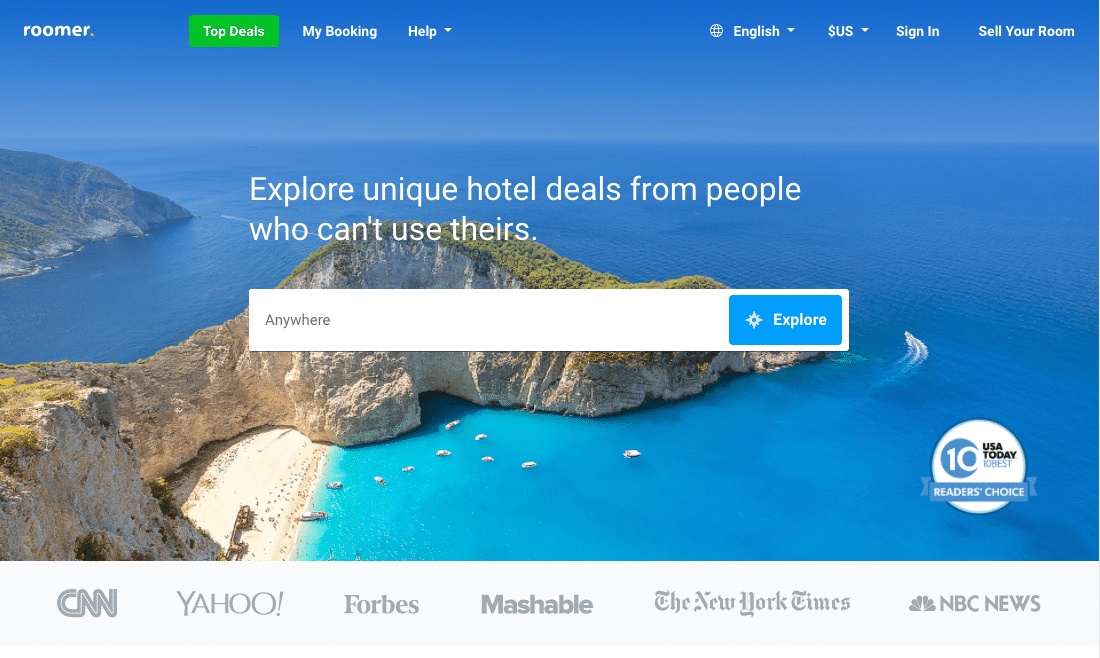This screenshot has width=1100, height=658.
Task: Open the English language dropdown
Action: tap(752, 31)
